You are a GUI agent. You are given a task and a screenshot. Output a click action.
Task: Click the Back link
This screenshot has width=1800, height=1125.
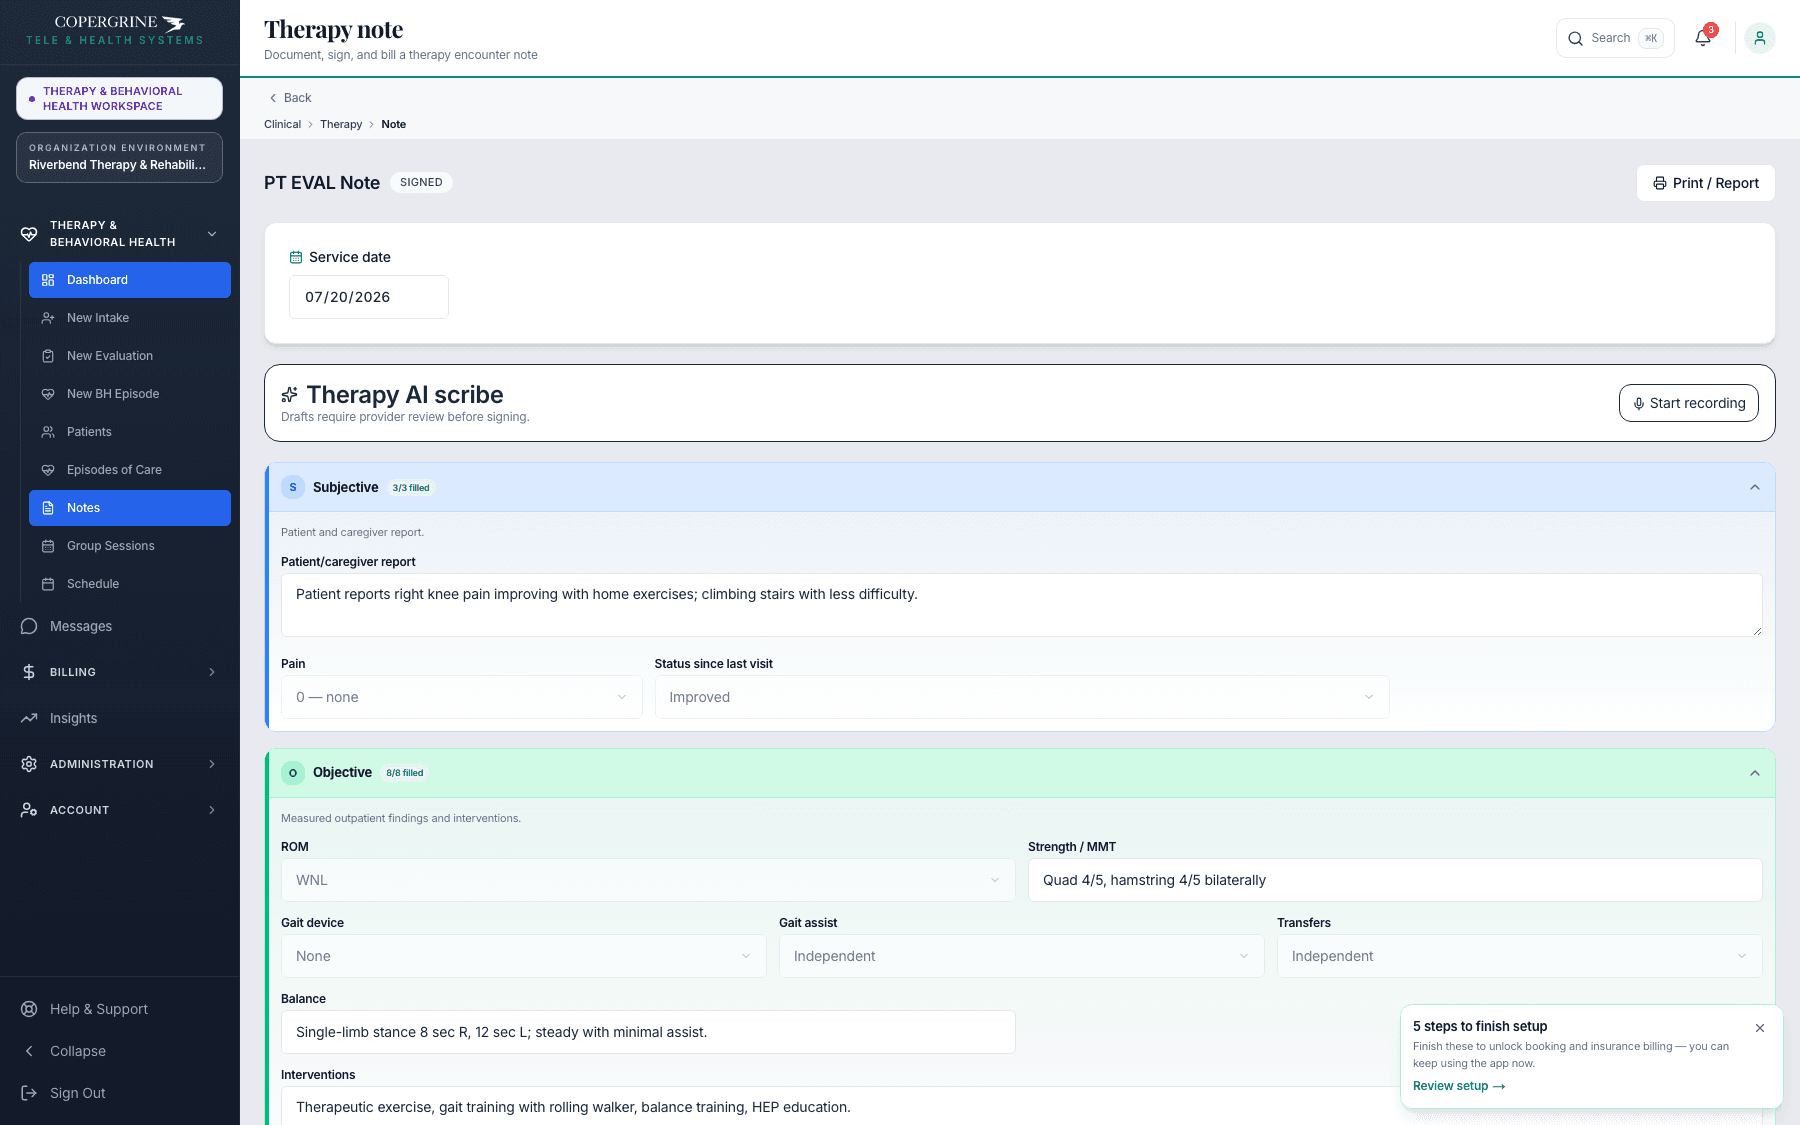click(290, 98)
